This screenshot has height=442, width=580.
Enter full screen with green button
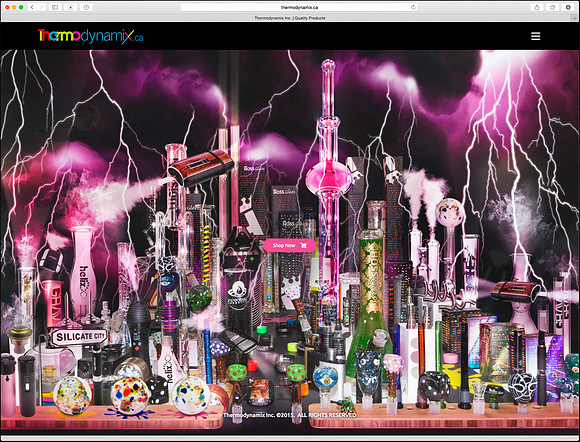pos(21,7)
